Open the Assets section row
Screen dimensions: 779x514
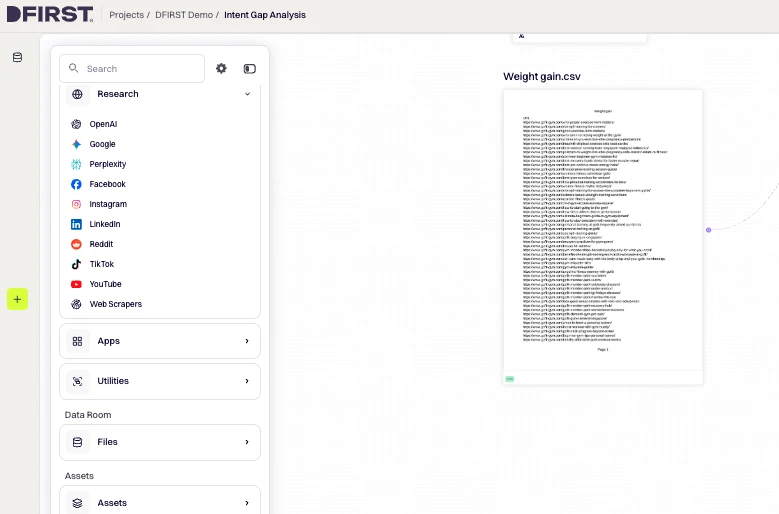pyautogui.click(x=160, y=500)
